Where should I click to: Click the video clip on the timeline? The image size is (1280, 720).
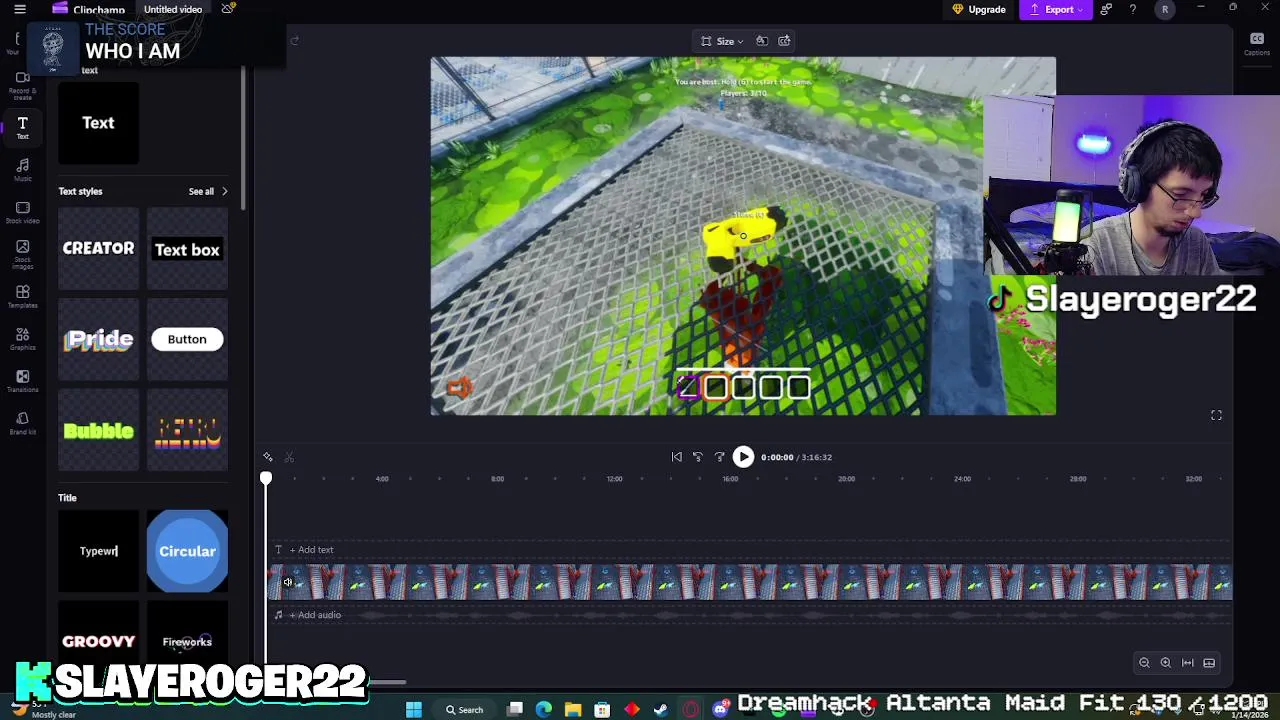click(749, 582)
